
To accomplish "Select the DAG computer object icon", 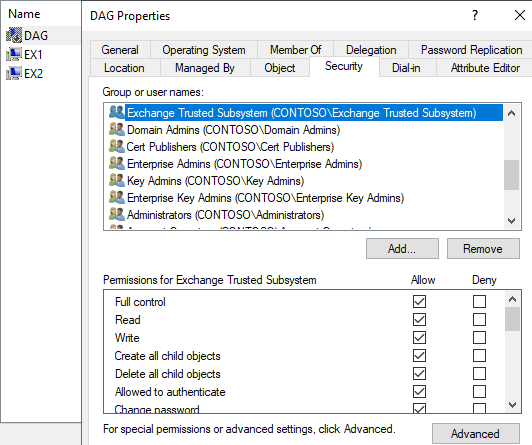I will (x=14, y=35).
